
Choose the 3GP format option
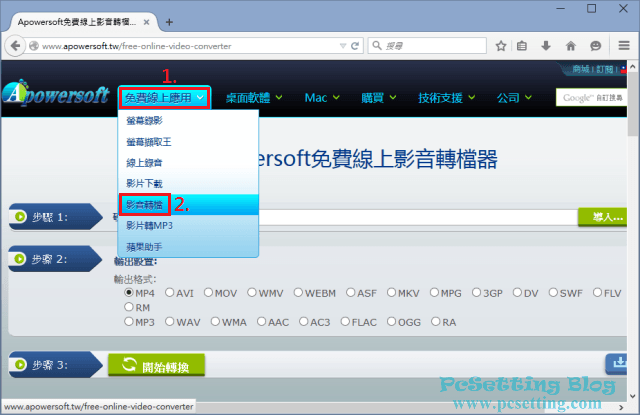[x=476, y=293]
